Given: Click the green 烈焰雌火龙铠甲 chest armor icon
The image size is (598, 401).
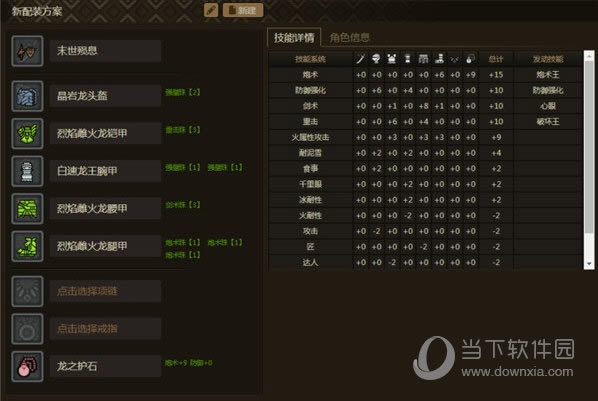Looking at the screenshot, I should pos(27,134).
